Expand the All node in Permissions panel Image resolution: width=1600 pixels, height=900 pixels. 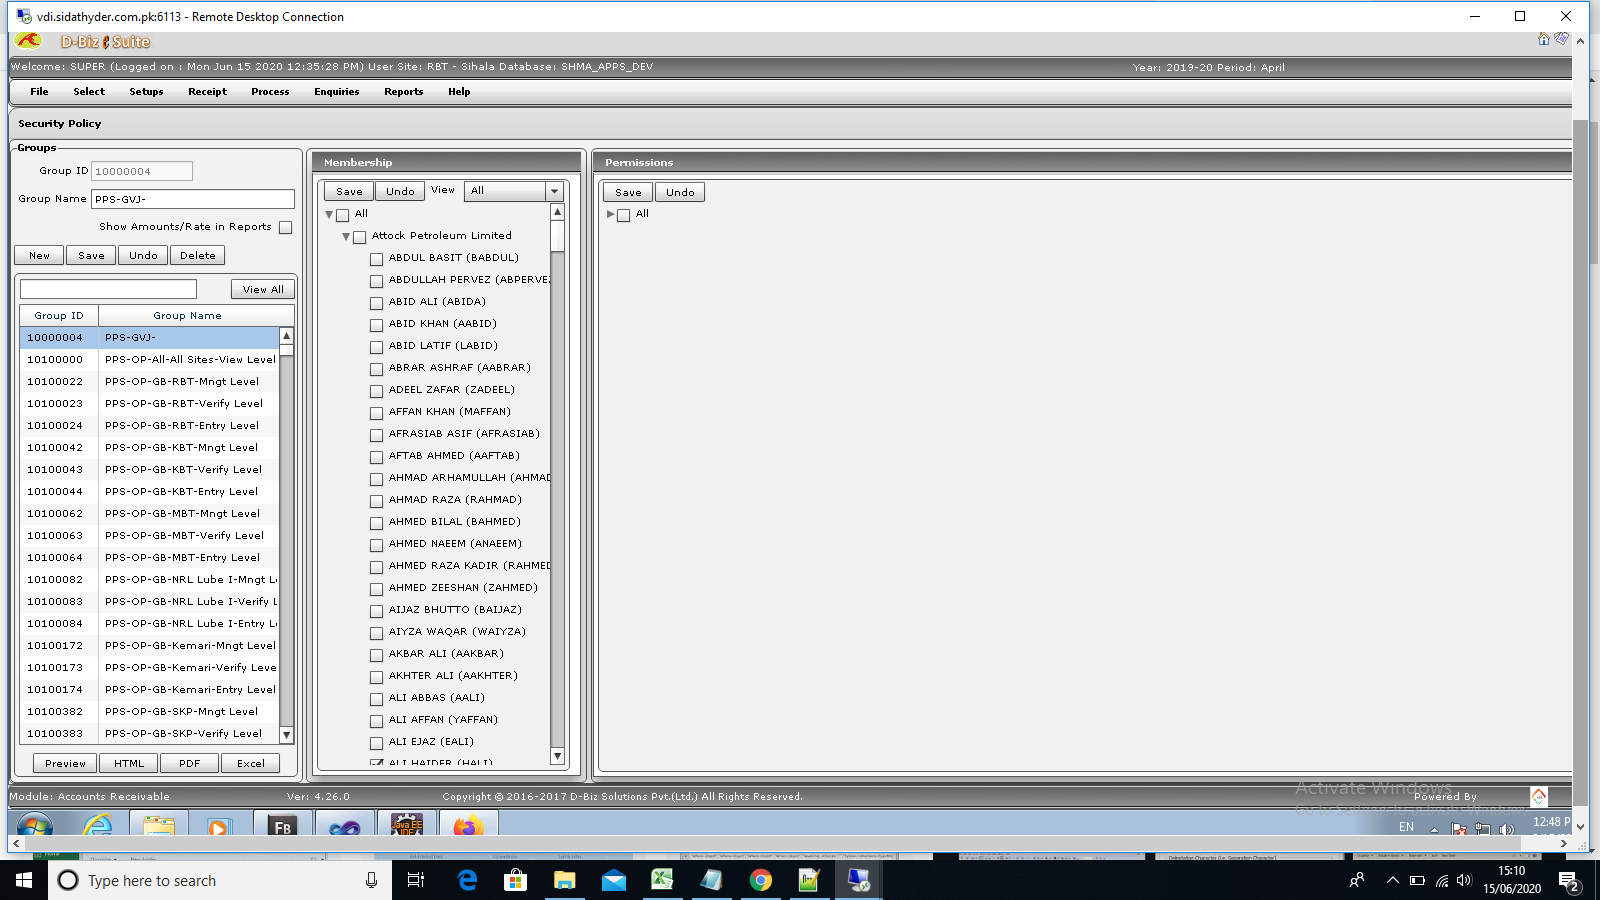point(611,213)
